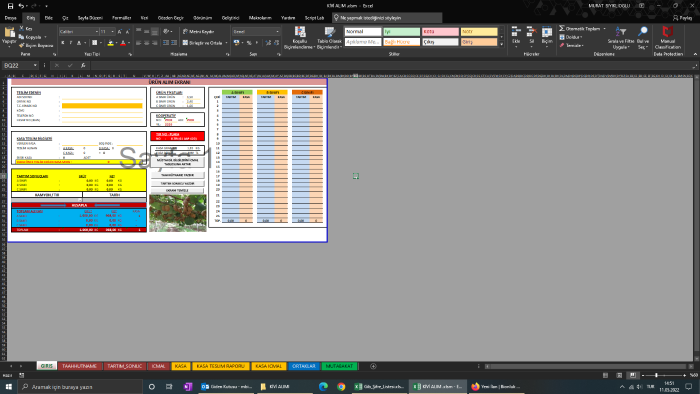Add a new sheet with plus button
The height and width of the screenshot is (394, 700).
tap(373, 366)
